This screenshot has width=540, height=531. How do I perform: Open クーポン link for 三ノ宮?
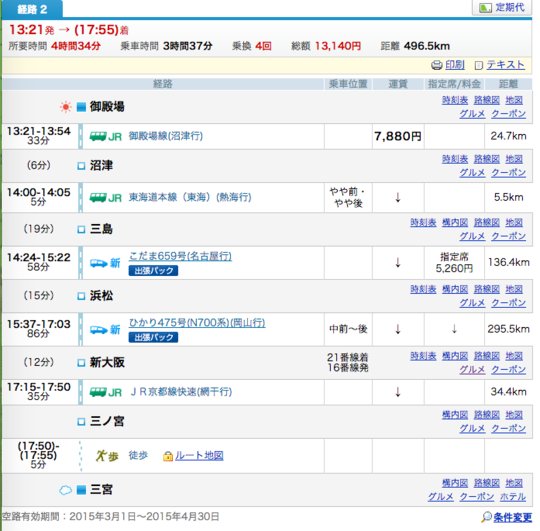click(x=508, y=429)
